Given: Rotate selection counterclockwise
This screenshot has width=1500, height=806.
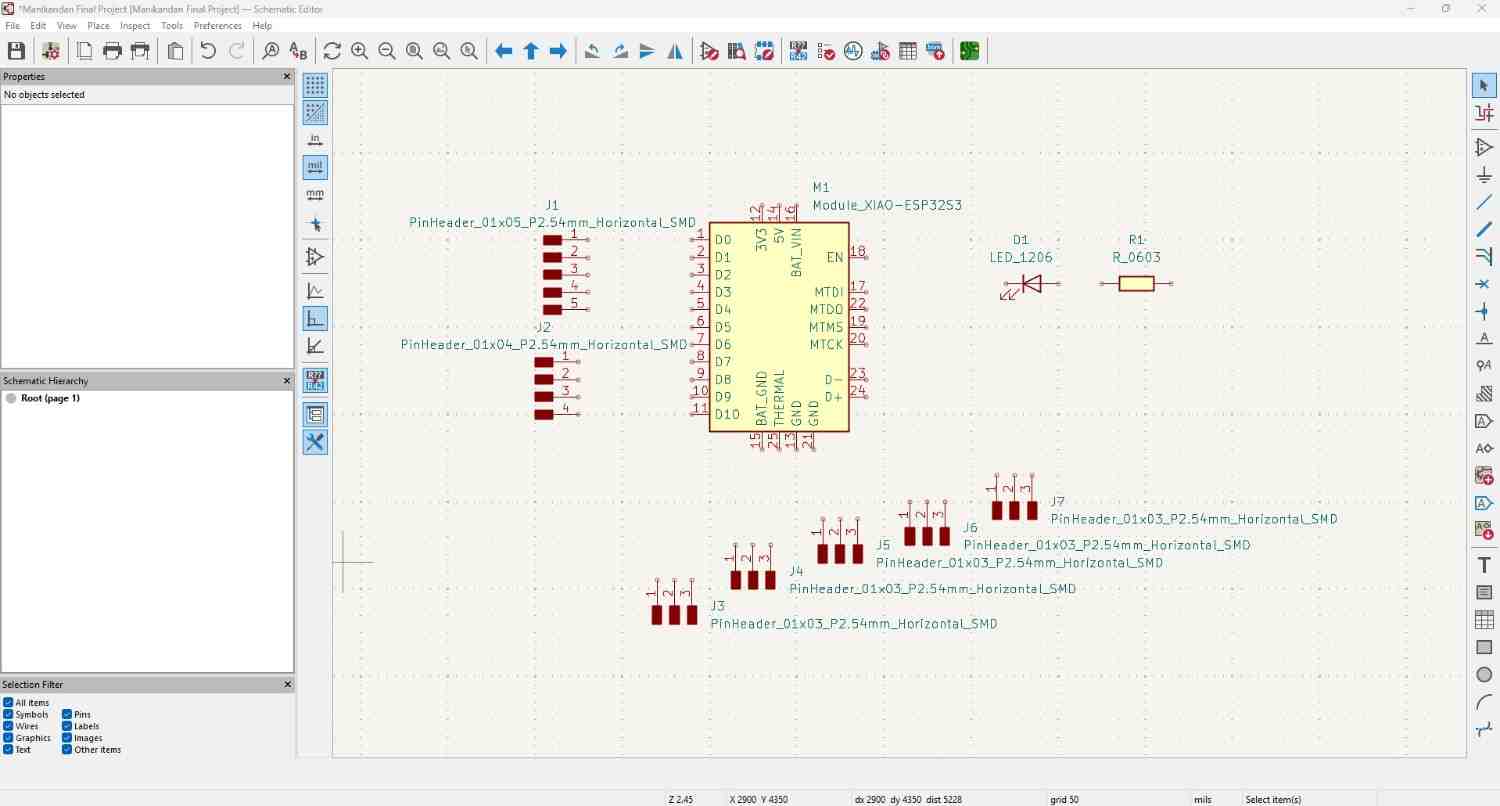Looking at the screenshot, I should [x=593, y=51].
